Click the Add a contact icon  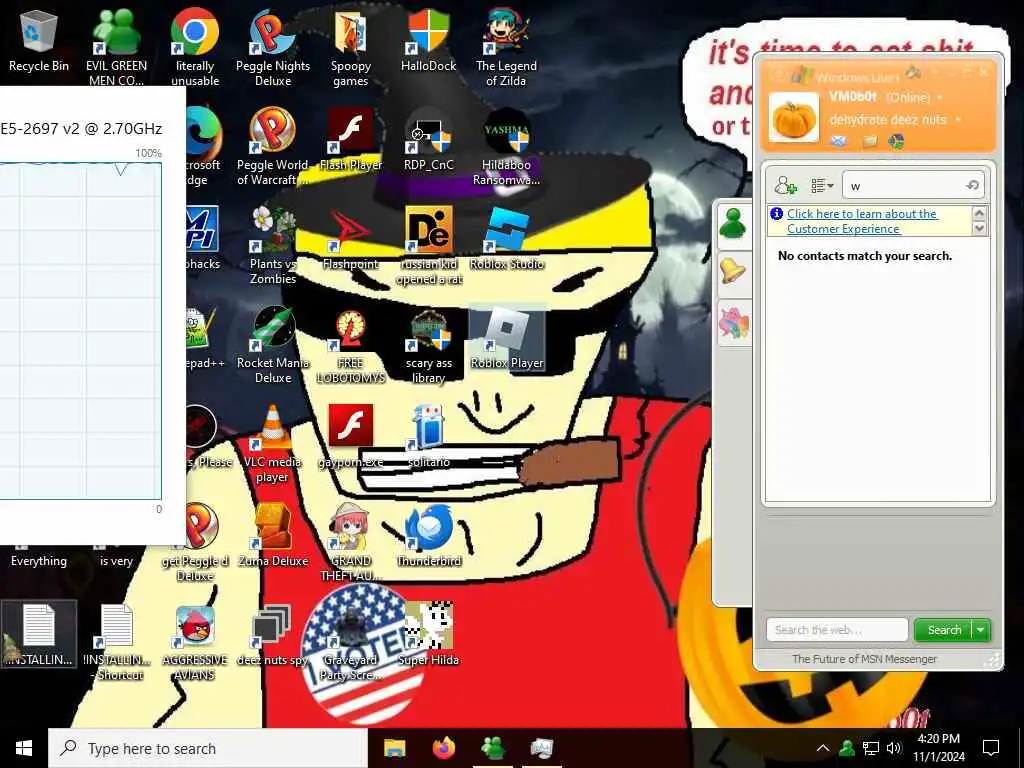(786, 185)
